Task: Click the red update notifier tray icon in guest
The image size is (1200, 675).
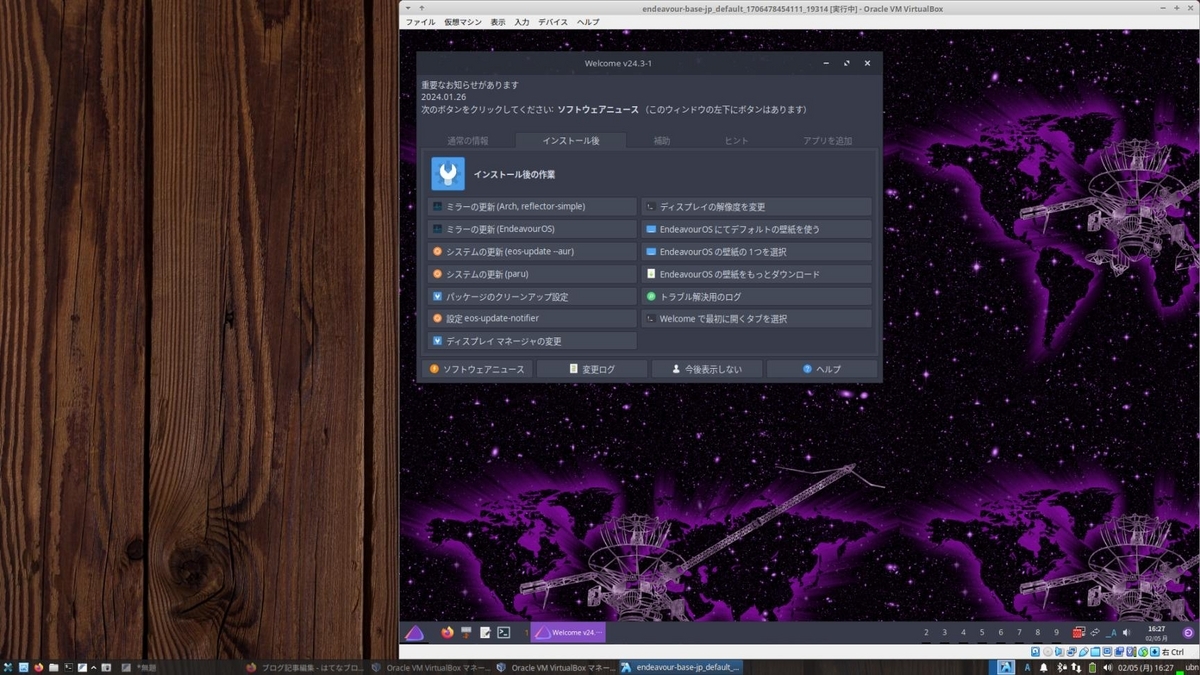Action: tap(1079, 632)
